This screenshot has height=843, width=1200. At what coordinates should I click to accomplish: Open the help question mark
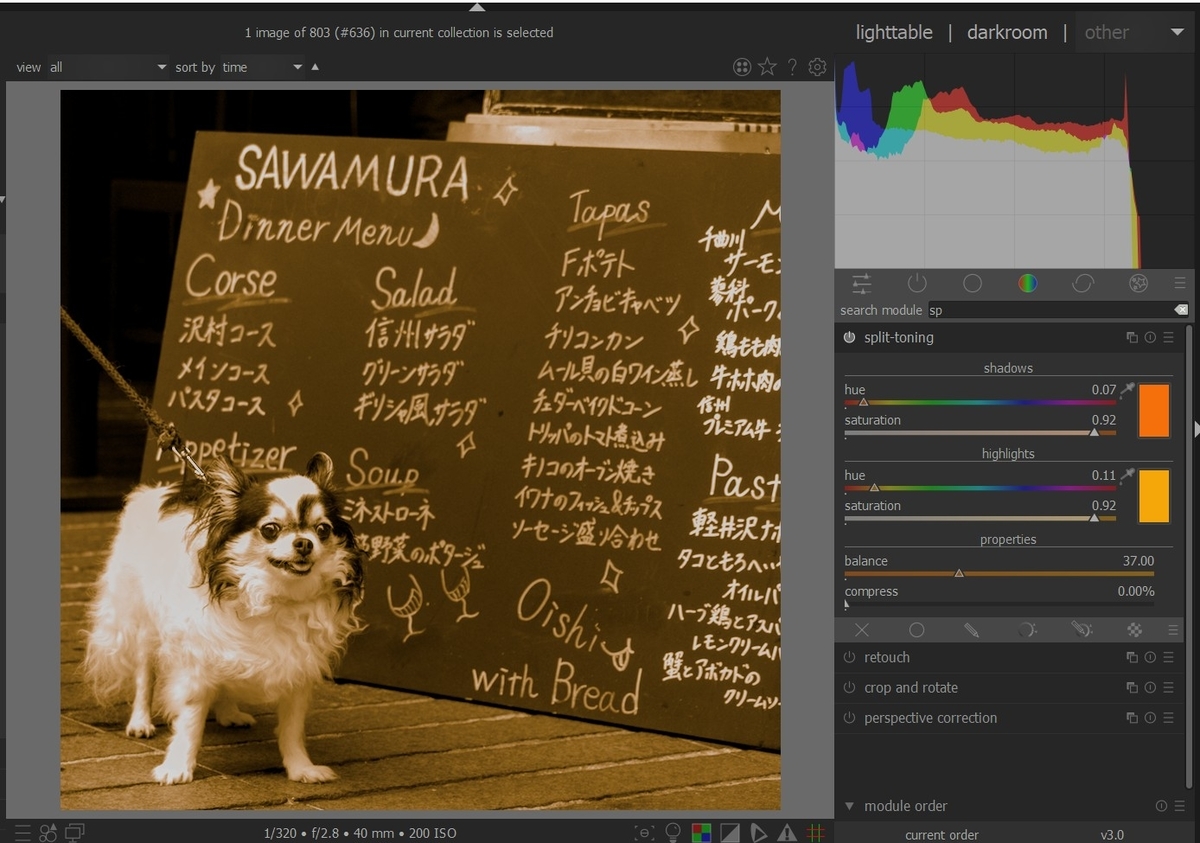pyautogui.click(x=792, y=67)
